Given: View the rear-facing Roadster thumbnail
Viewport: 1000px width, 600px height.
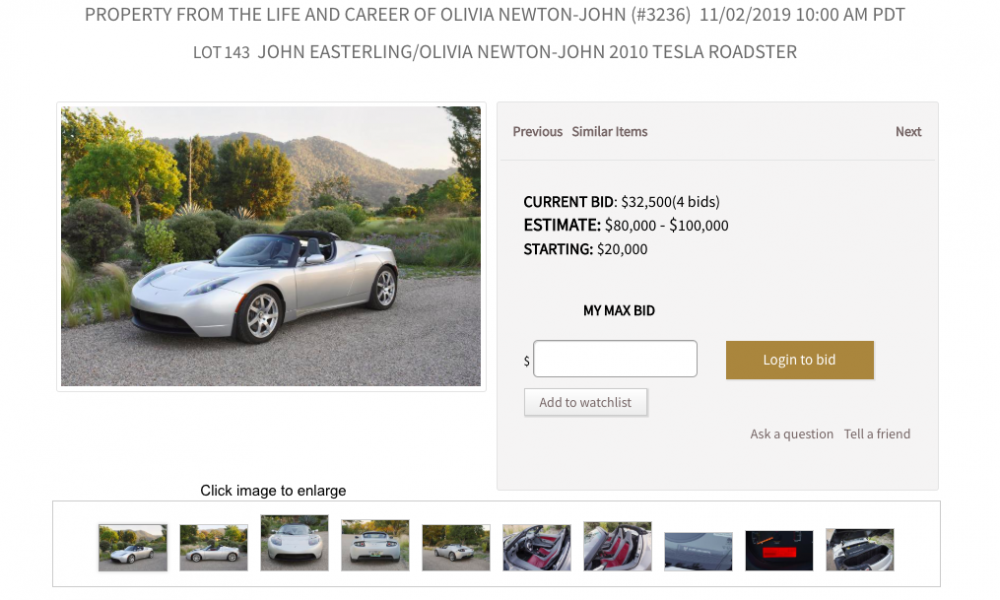Looking at the screenshot, I should pos(375,545).
